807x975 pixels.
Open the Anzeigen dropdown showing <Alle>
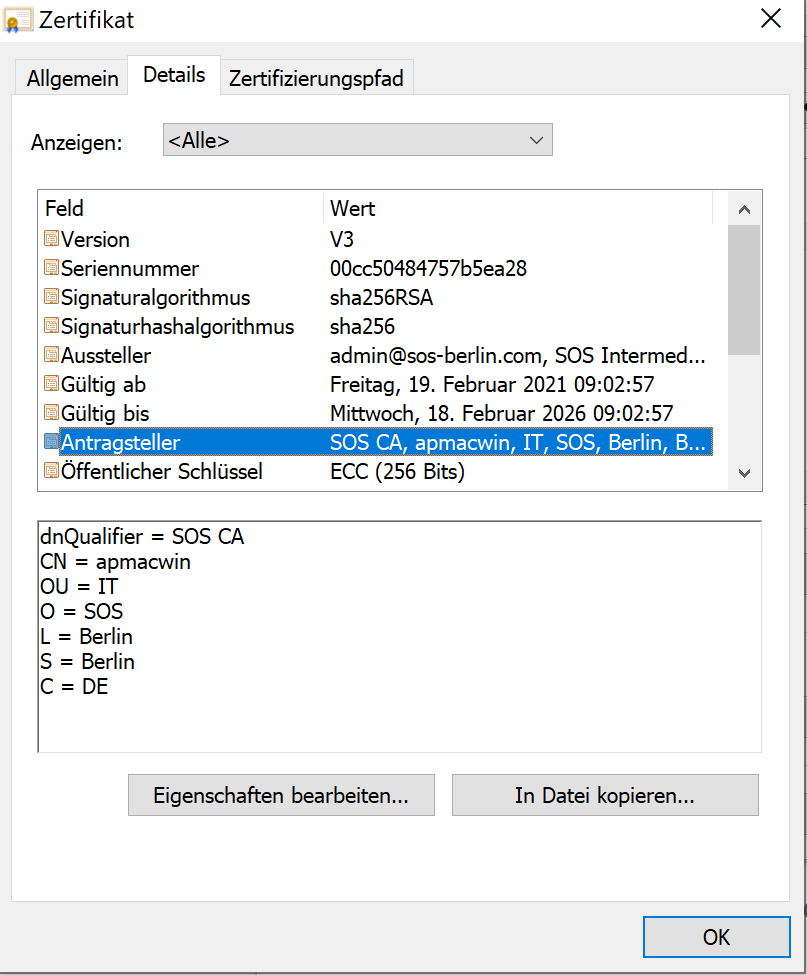tap(357, 140)
